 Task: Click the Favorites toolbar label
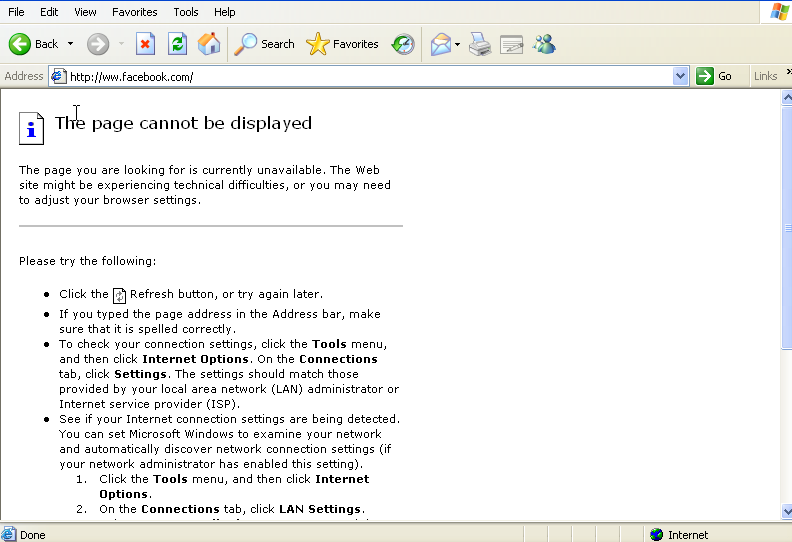356,44
